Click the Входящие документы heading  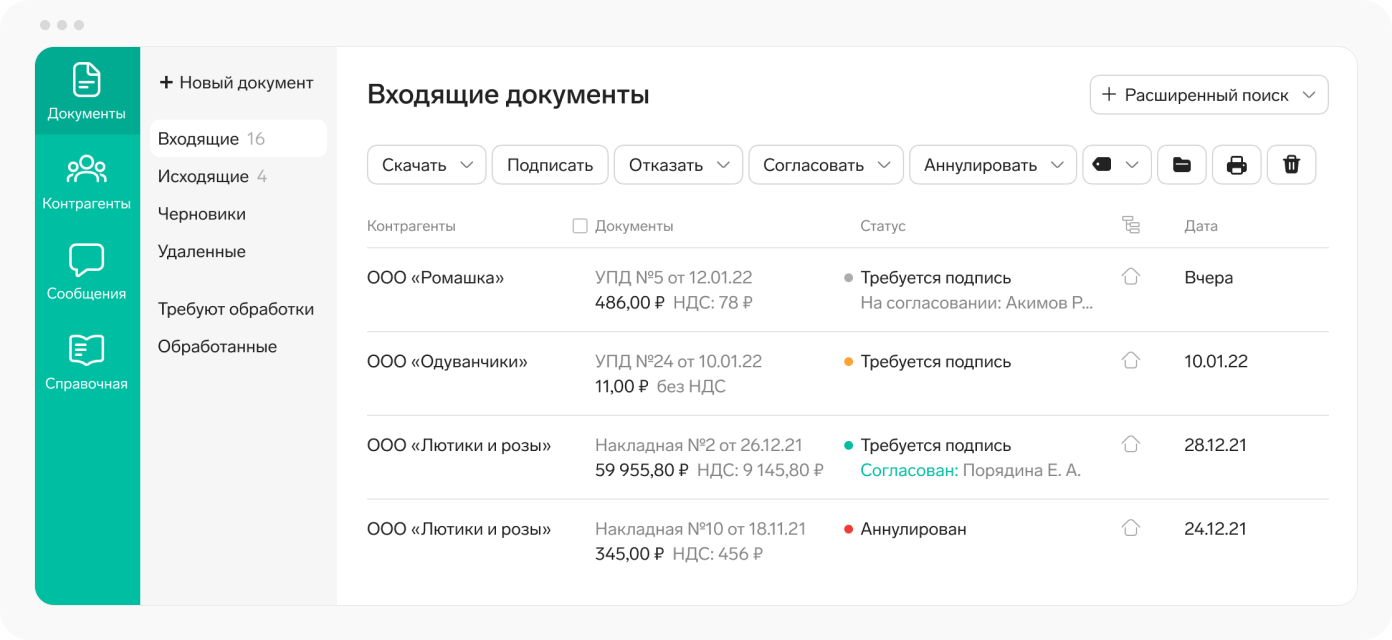[x=508, y=95]
